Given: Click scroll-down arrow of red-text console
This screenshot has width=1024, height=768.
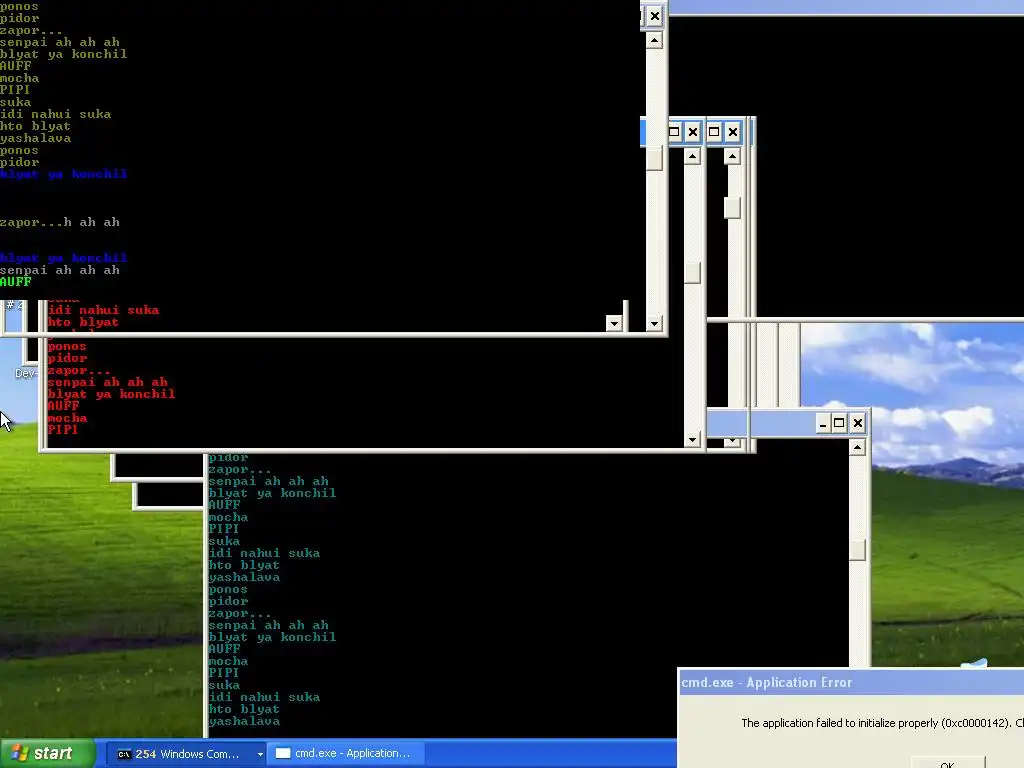Looking at the screenshot, I should (693, 440).
